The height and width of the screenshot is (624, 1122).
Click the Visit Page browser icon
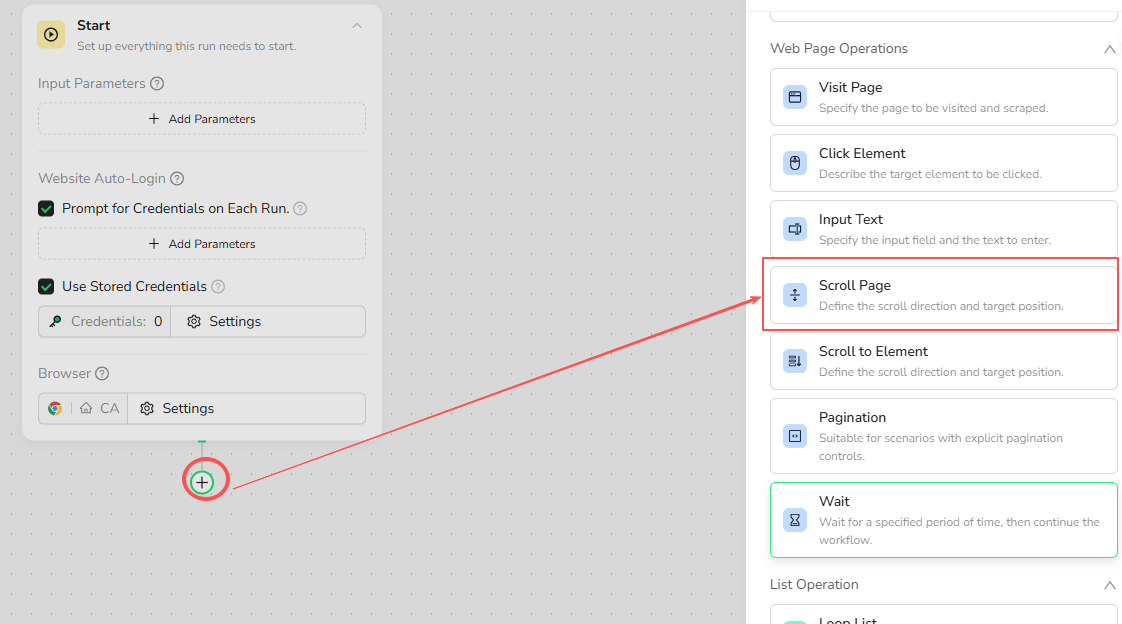pyautogui.click(x=795, y=97)
